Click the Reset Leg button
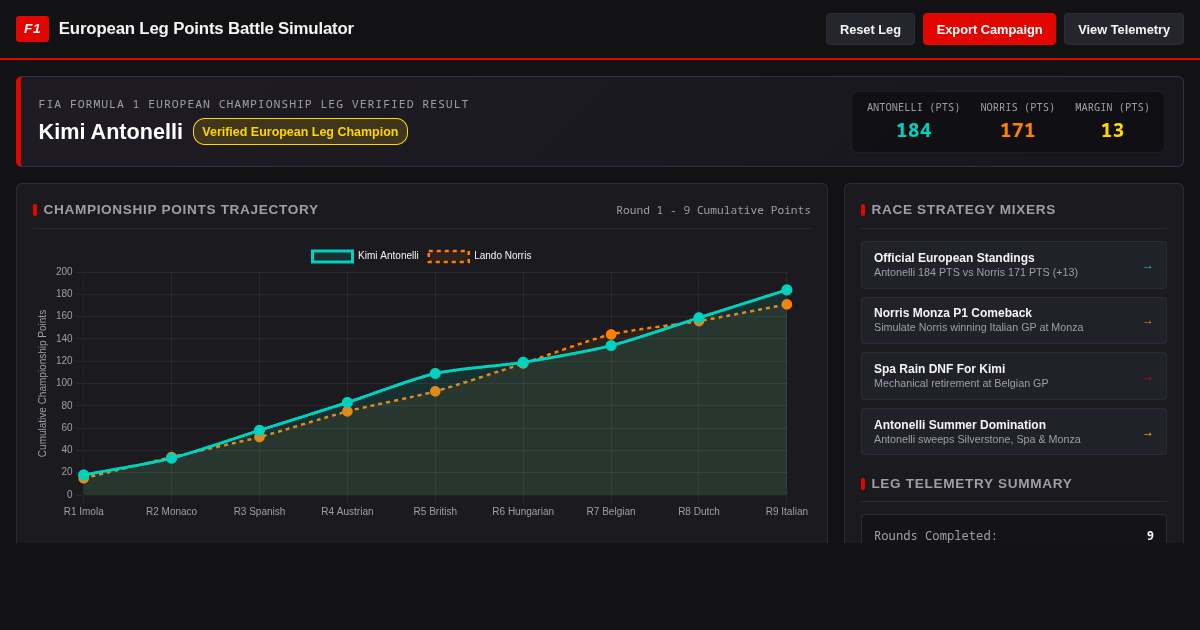This screenshot has height=630, width=1200. pyautogui.click(x=870, y=29)
